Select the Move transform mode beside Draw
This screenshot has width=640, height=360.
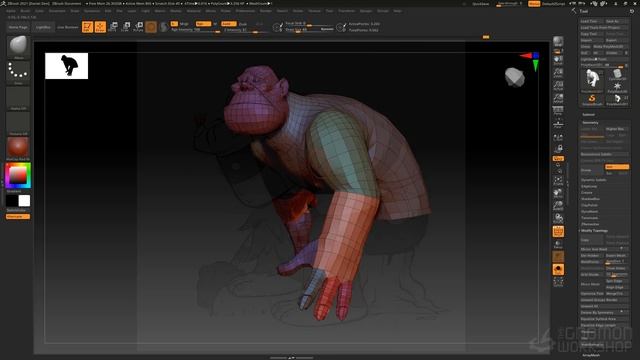tap(113, 27)
